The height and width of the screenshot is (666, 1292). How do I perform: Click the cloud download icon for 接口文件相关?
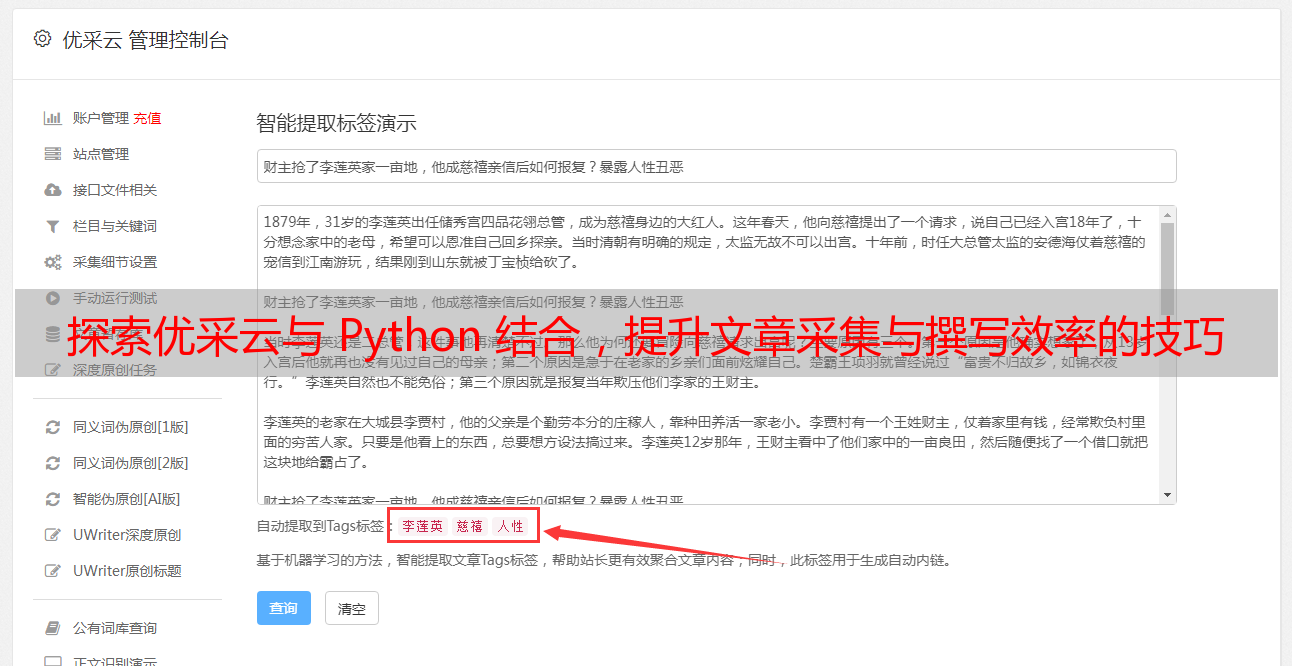point(53,190)
